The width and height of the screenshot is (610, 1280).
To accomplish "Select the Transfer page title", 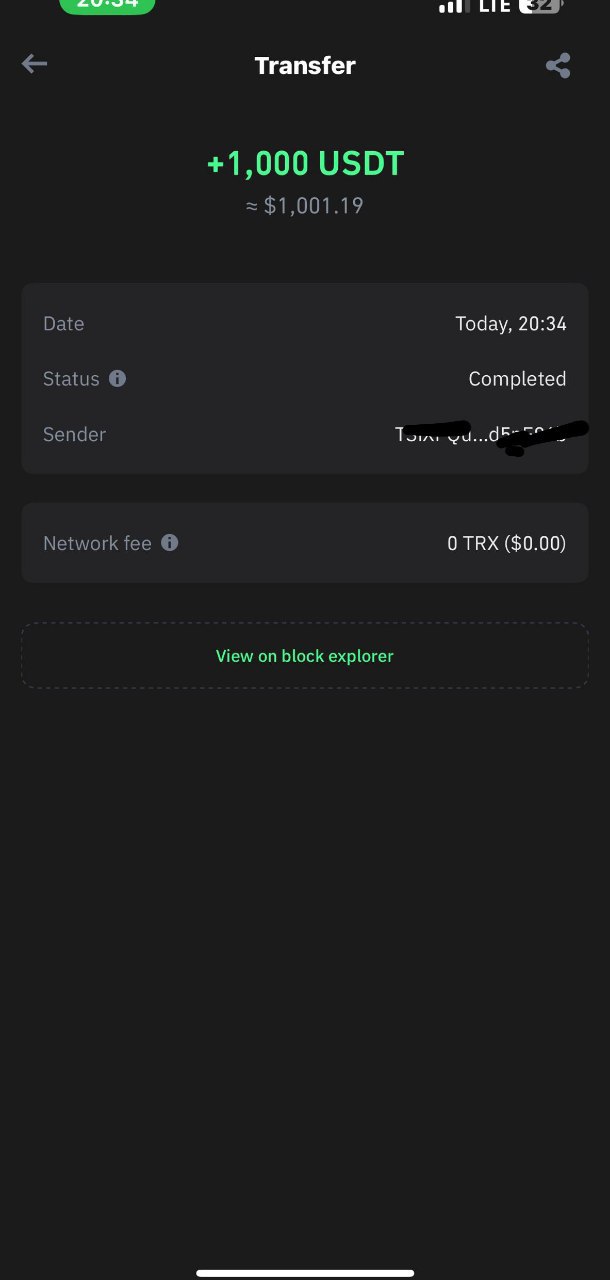I will tap(305, 66).
